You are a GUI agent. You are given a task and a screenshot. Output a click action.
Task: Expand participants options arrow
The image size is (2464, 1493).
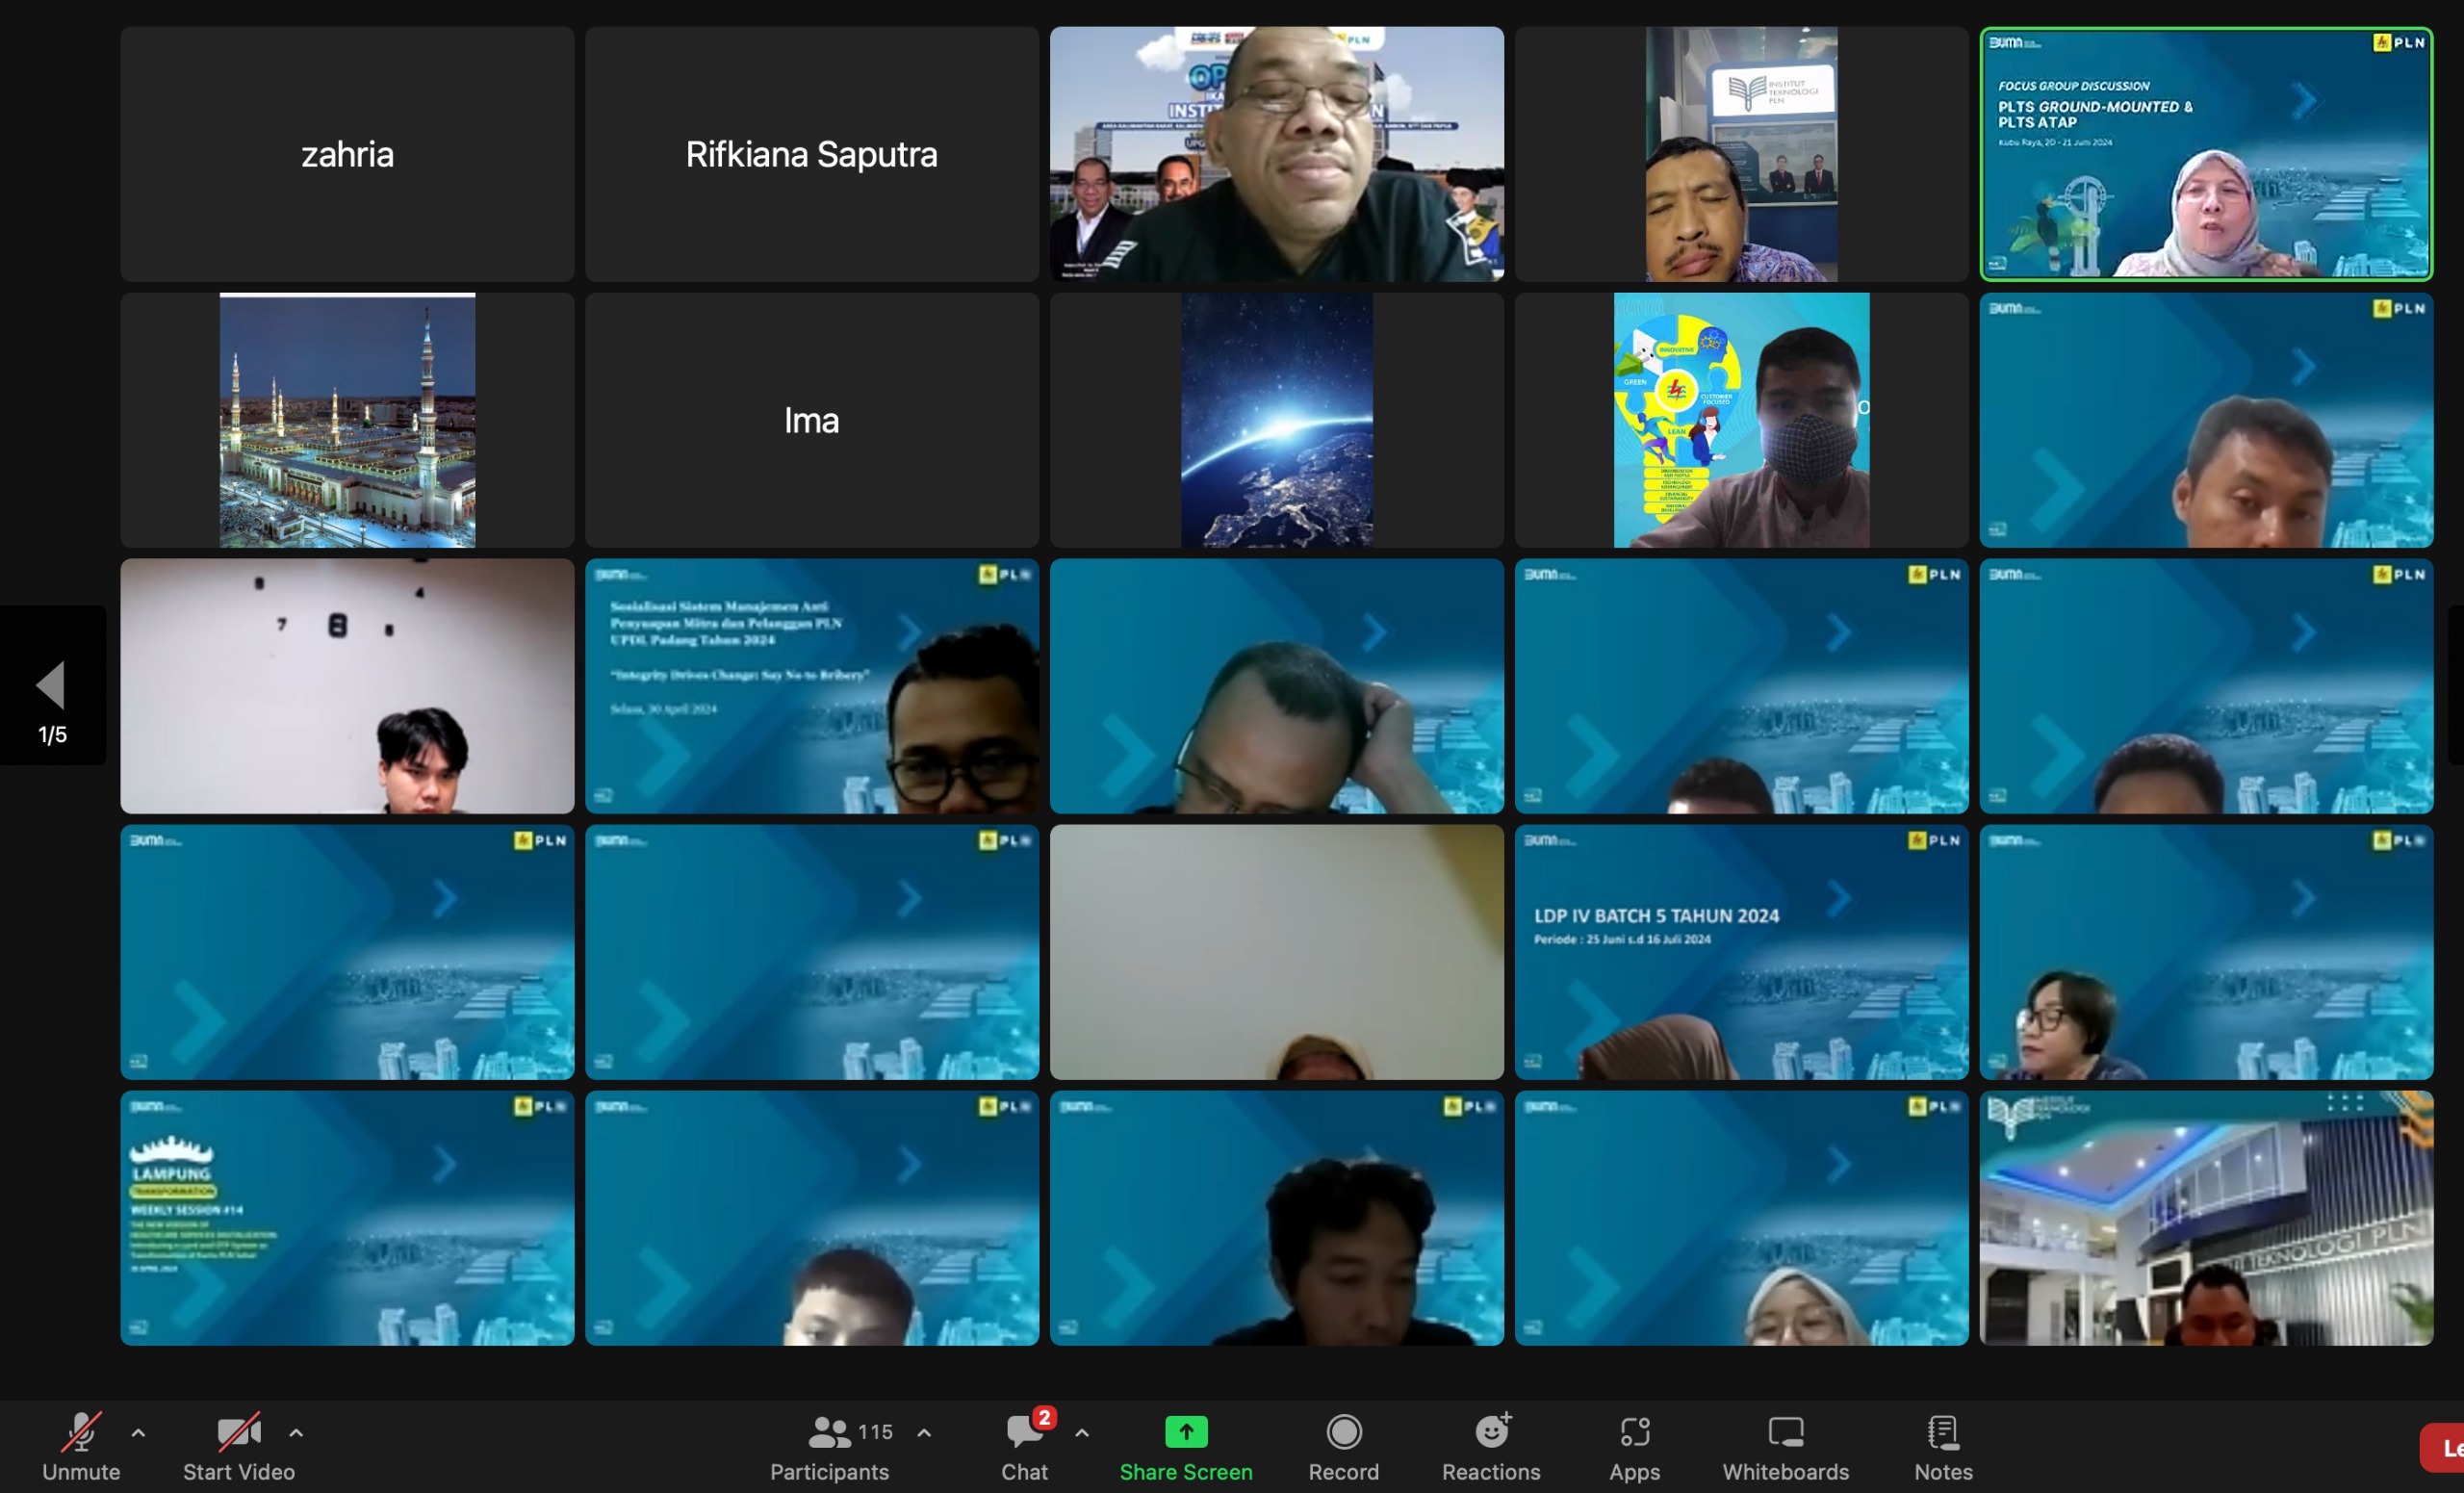[924, 1432]
